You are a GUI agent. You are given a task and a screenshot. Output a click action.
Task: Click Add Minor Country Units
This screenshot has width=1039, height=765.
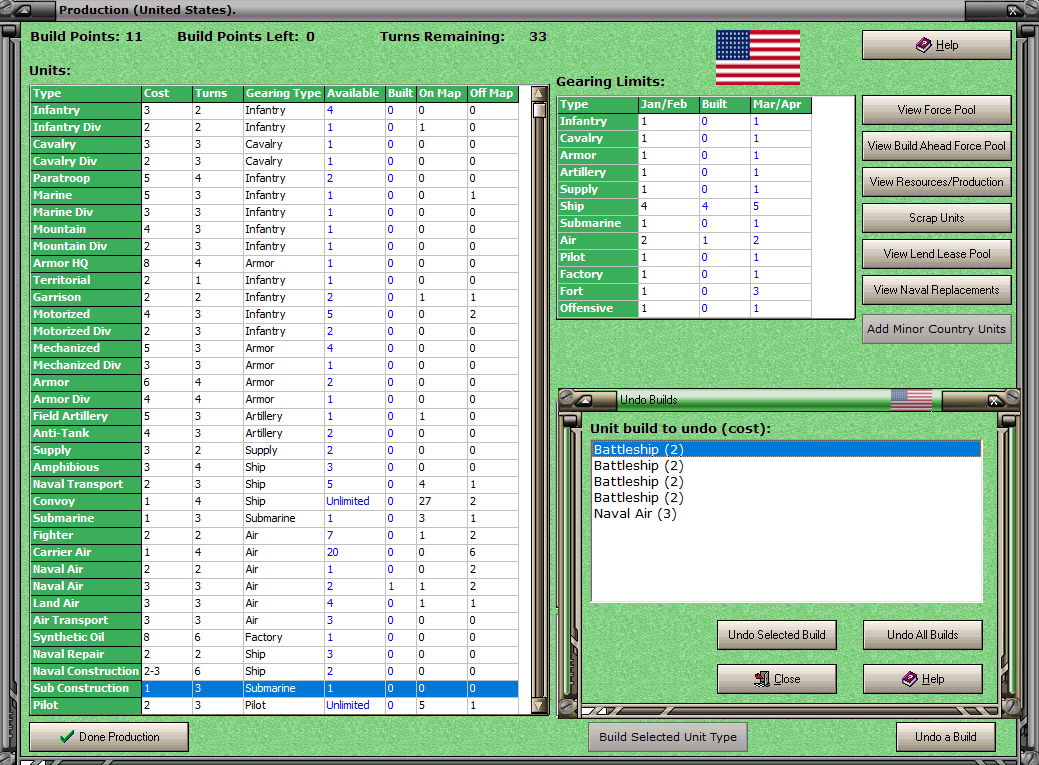click(936, 329)
